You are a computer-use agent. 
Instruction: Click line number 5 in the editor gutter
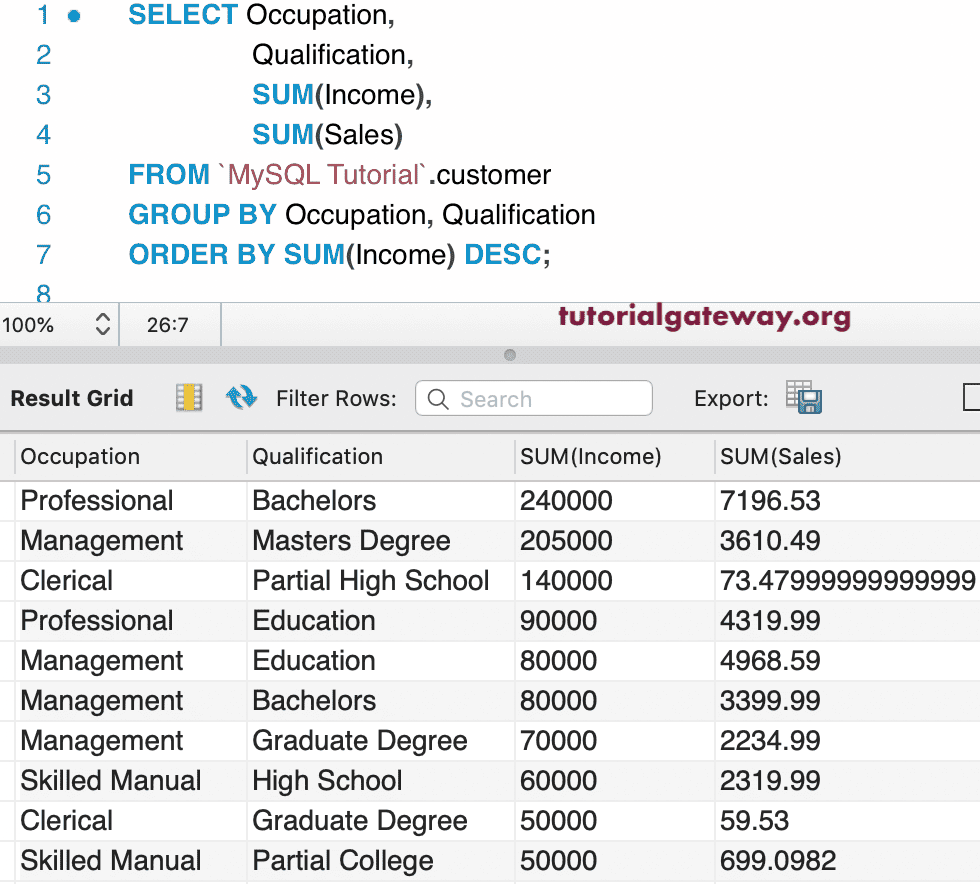pyautogui.click(x=43, y=175)
